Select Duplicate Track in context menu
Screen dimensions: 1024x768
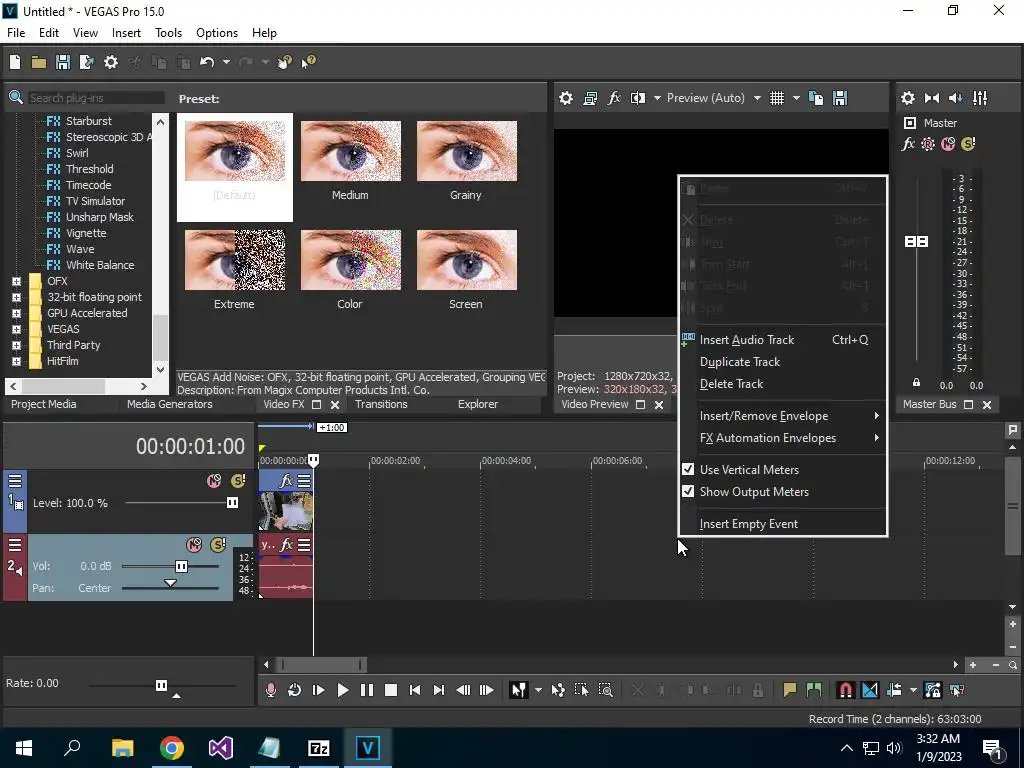783,362
